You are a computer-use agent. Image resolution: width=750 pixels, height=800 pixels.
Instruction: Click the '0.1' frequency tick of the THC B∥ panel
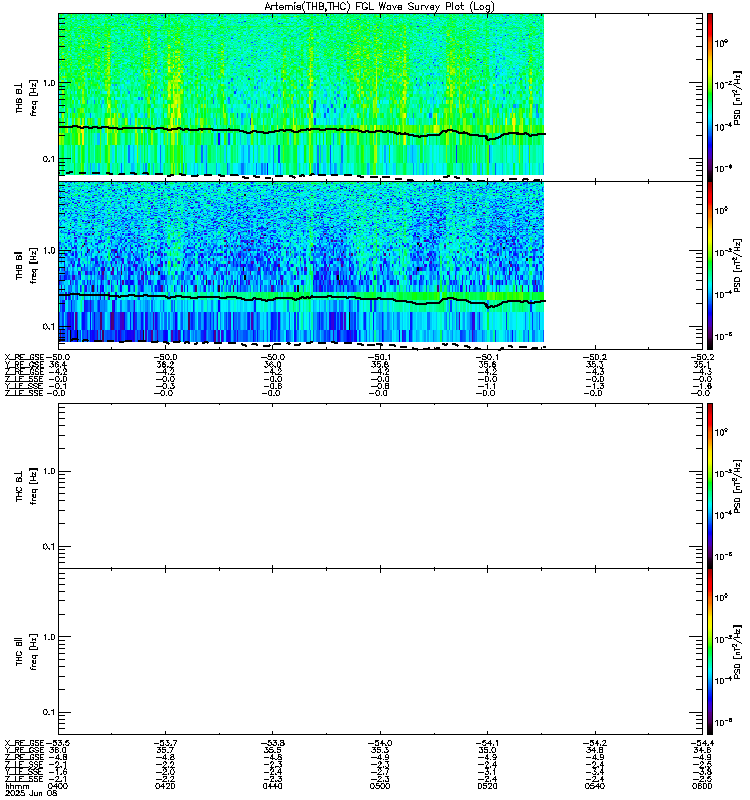click(x=48, y=712)
